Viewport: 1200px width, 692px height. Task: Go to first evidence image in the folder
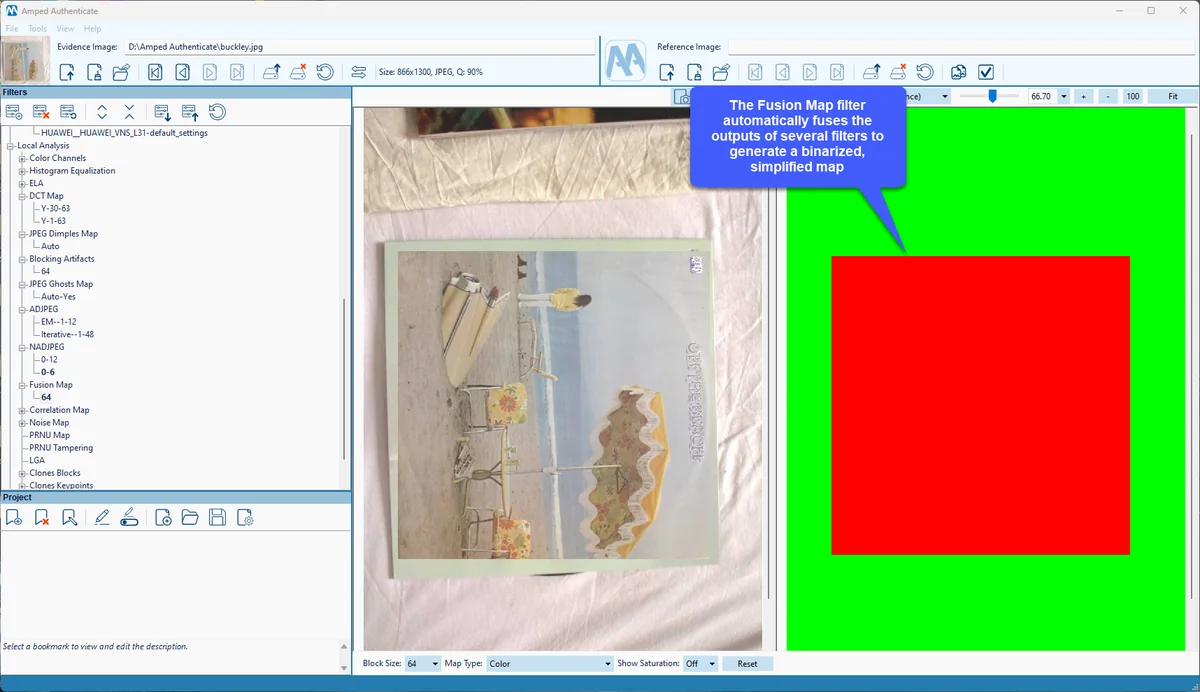[x=155, y=72]
